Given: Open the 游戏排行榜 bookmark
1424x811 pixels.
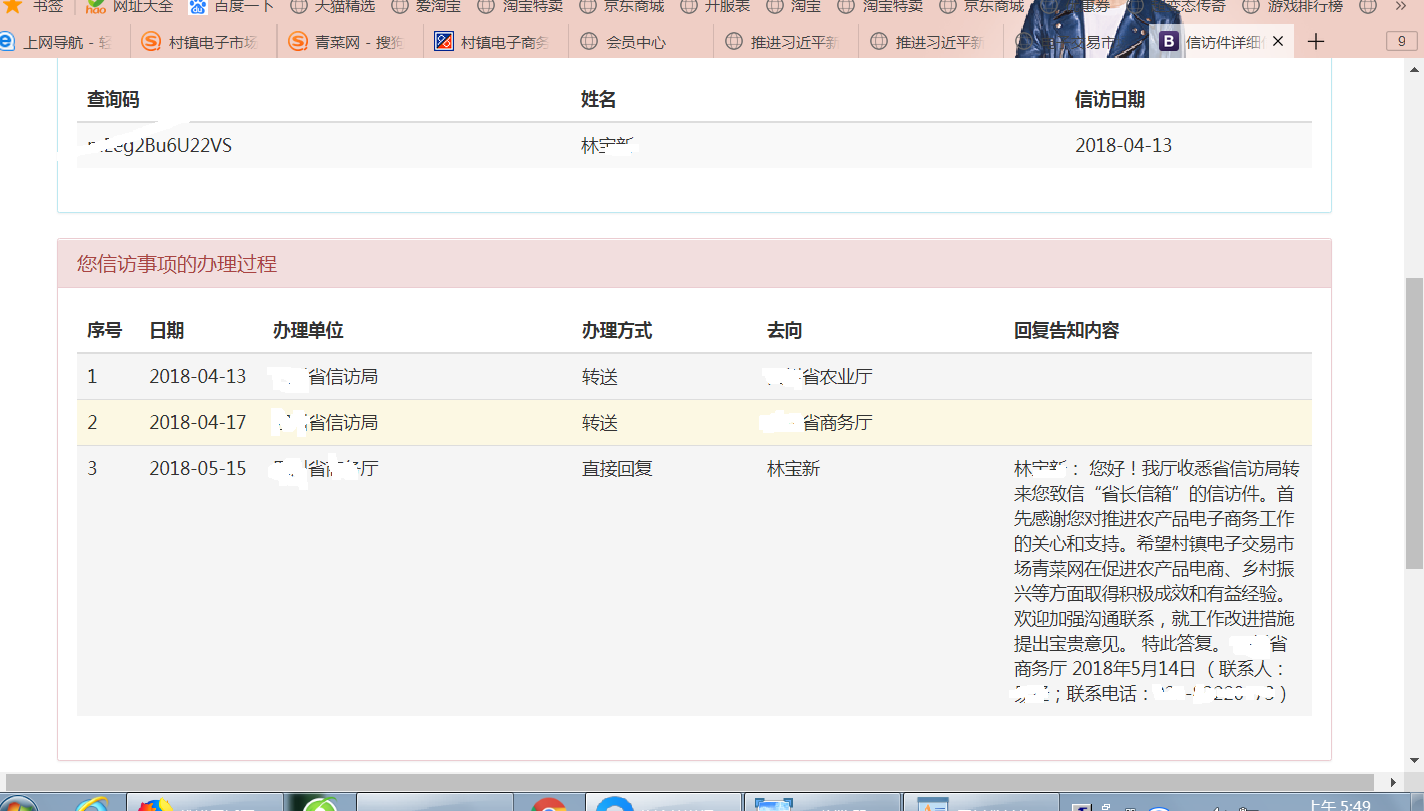Looking at the screenshot, I should click(1292, 5).
